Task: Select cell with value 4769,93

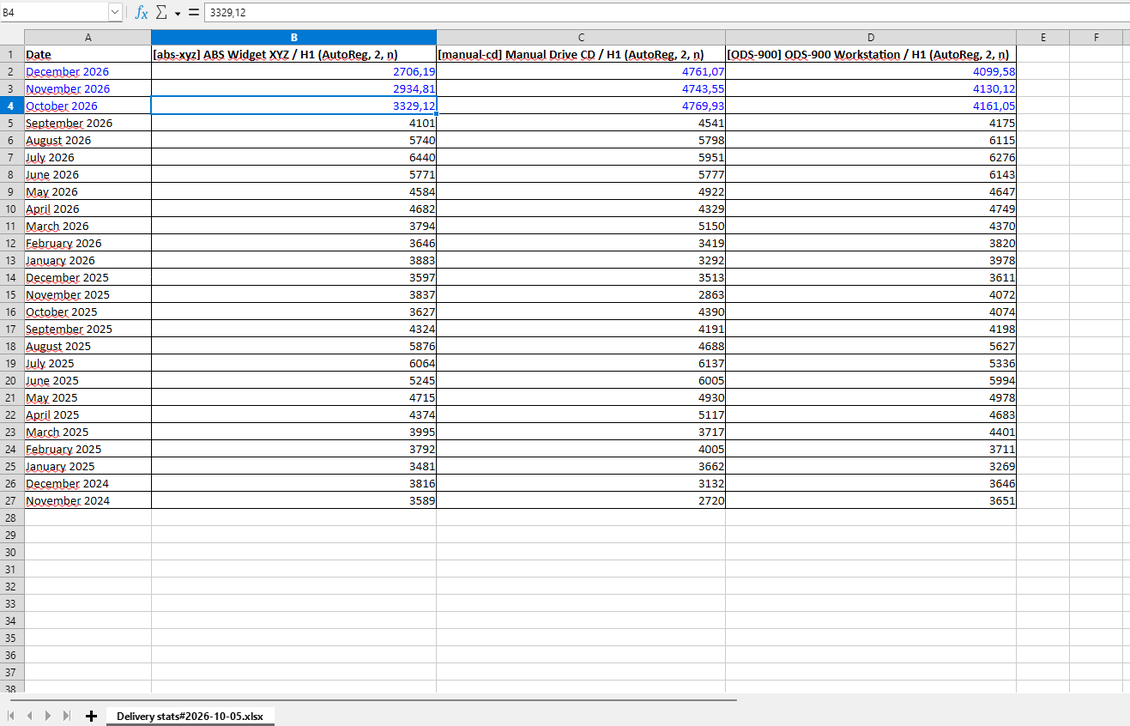Action: coord(581,106)
